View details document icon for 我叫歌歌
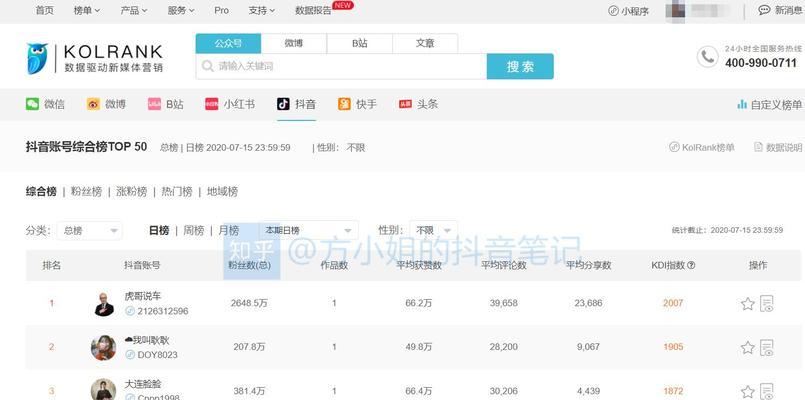The height and width of the screenshot is (400, 805). coord(766,348)
